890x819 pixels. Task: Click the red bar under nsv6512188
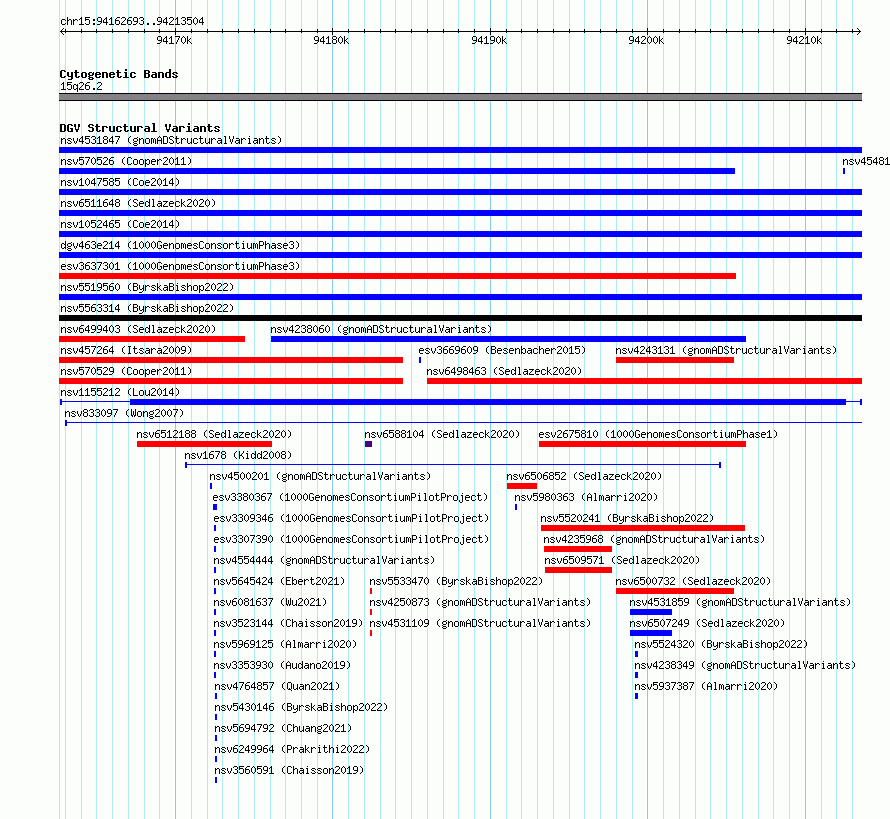pos(204,444)
